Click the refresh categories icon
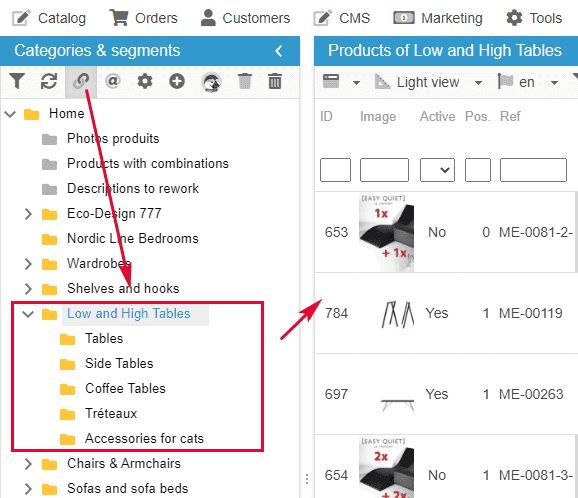 [49, 81]
